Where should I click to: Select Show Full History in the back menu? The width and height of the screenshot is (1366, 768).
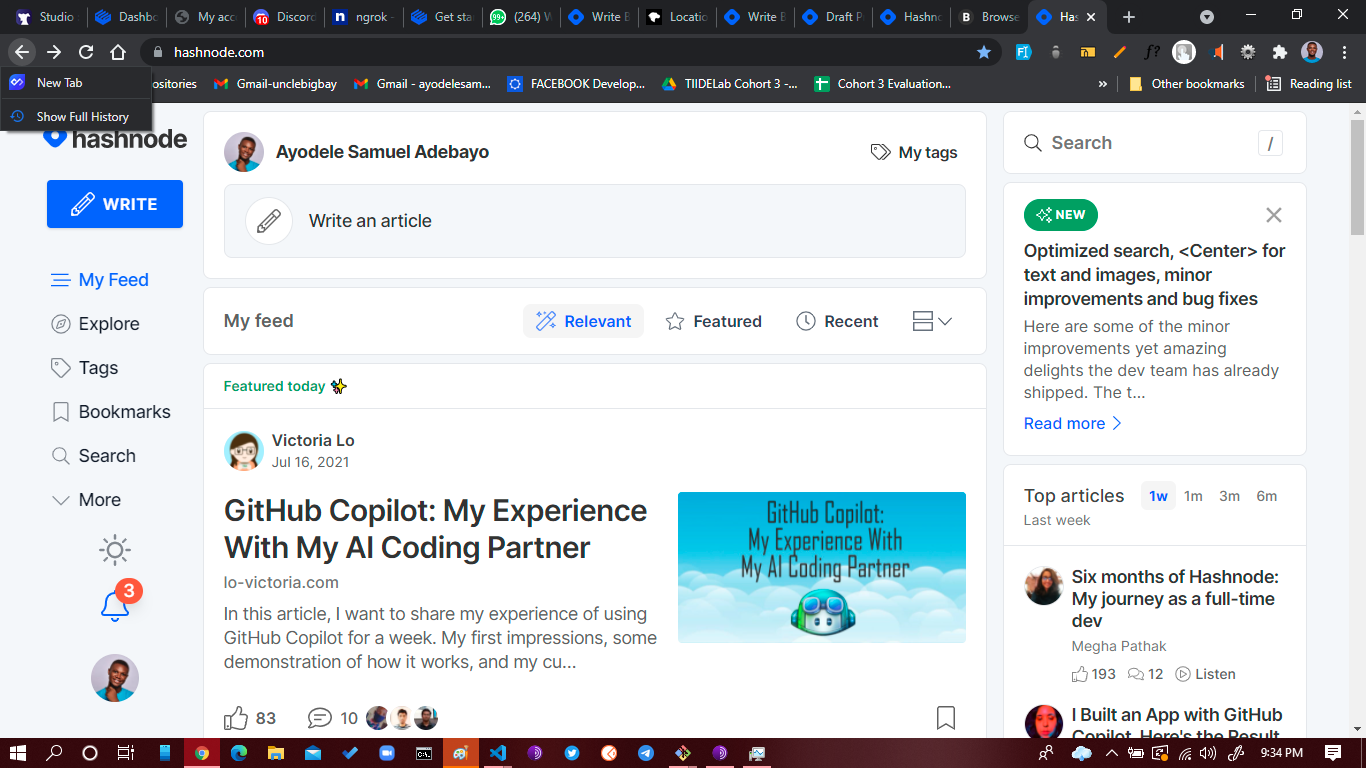point(76,117)
